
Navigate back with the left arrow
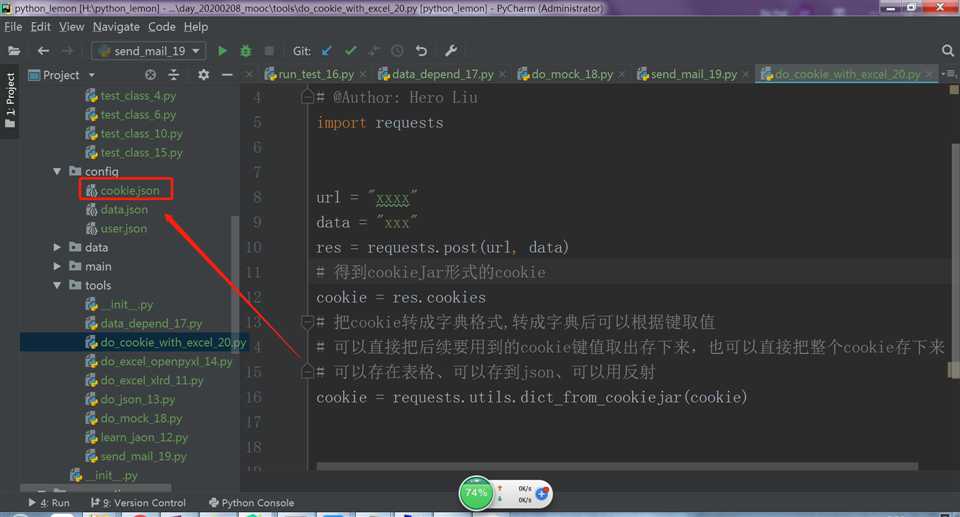pos(43,51)
